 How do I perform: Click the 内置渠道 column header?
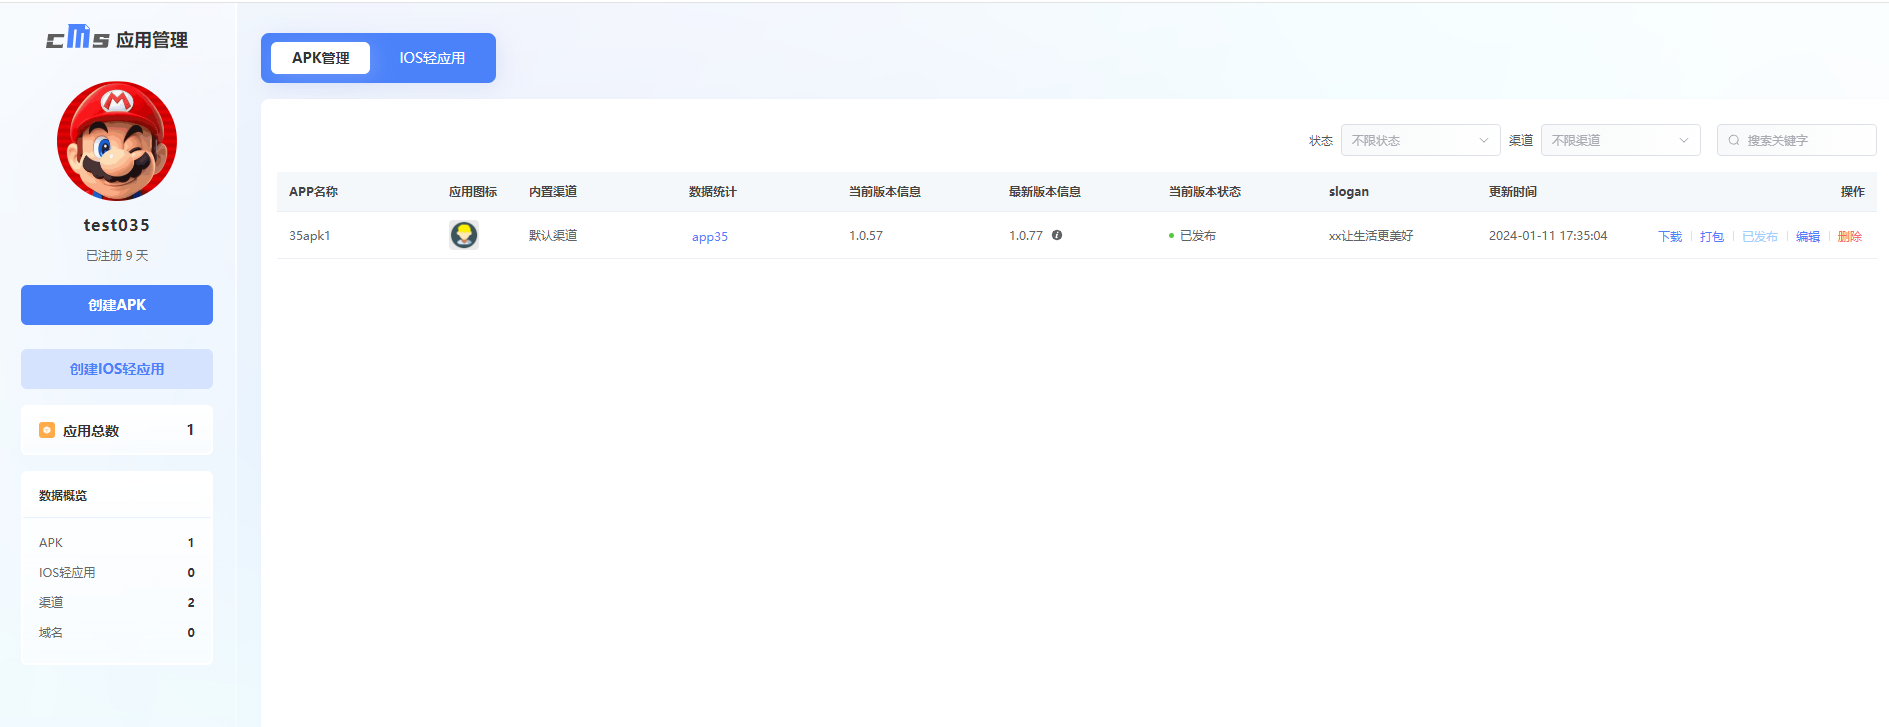(553, 192)
